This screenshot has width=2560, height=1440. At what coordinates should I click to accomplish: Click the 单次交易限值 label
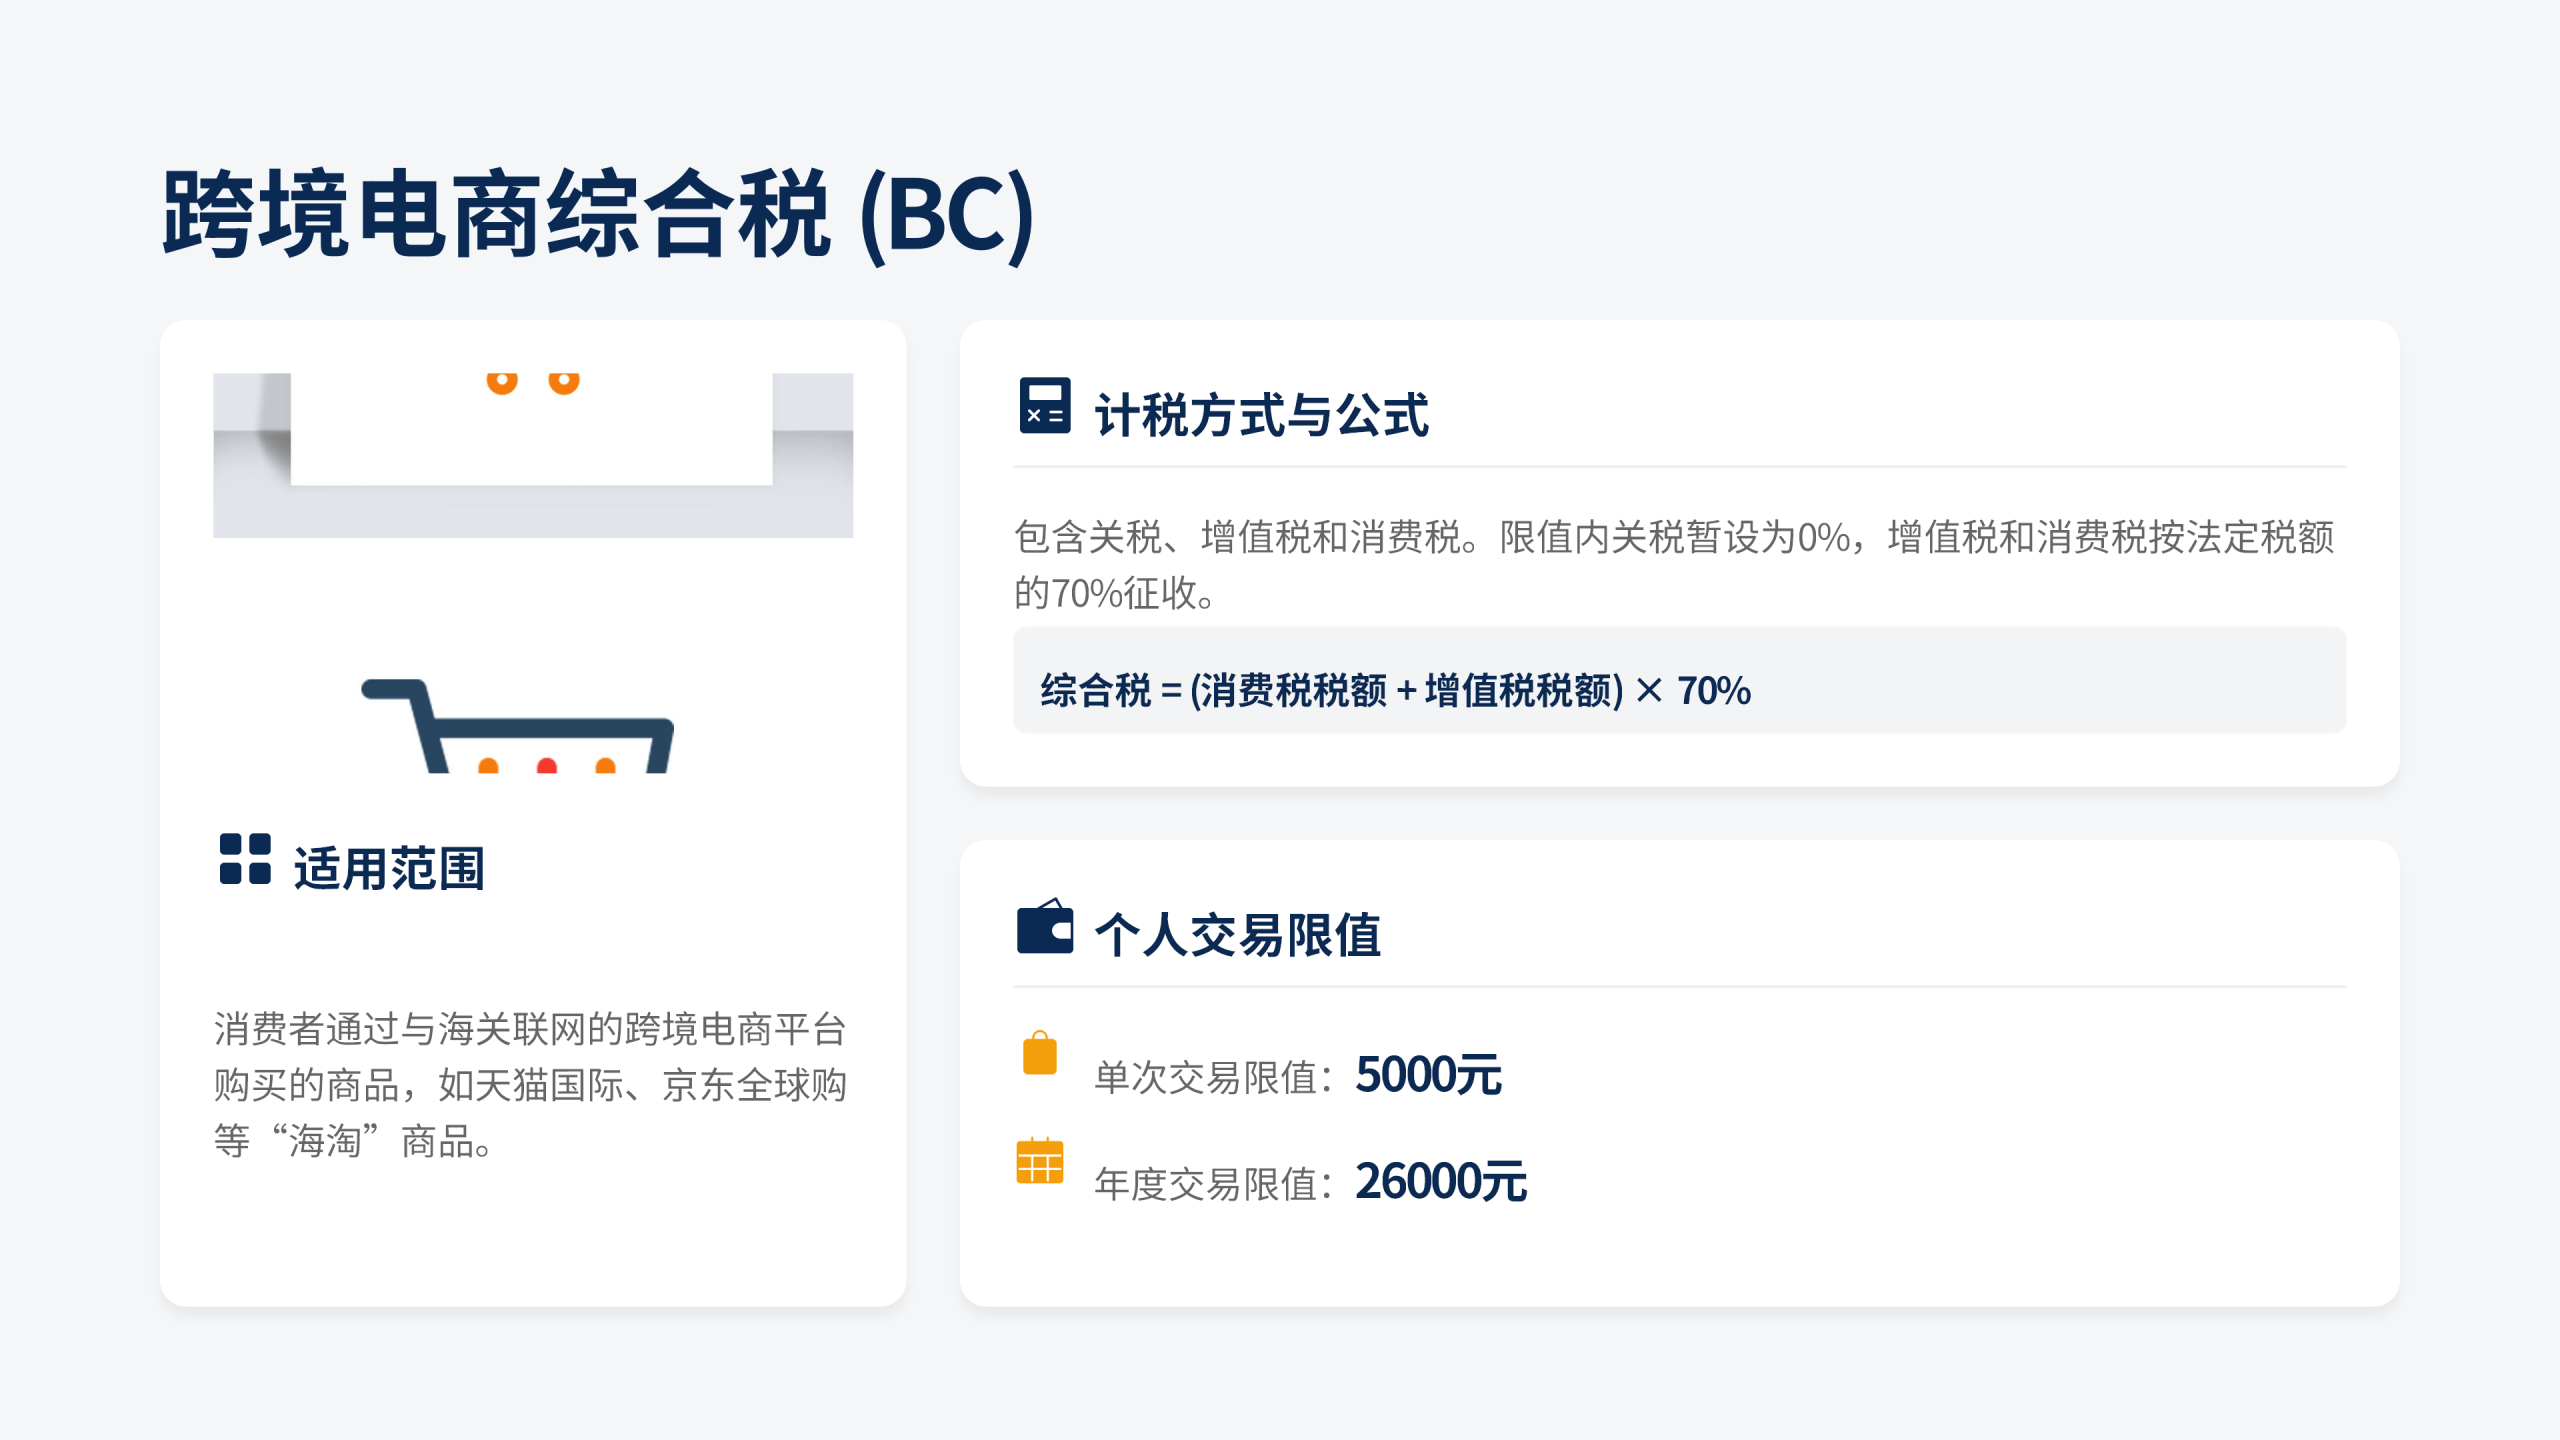tap(1213, 1077)
